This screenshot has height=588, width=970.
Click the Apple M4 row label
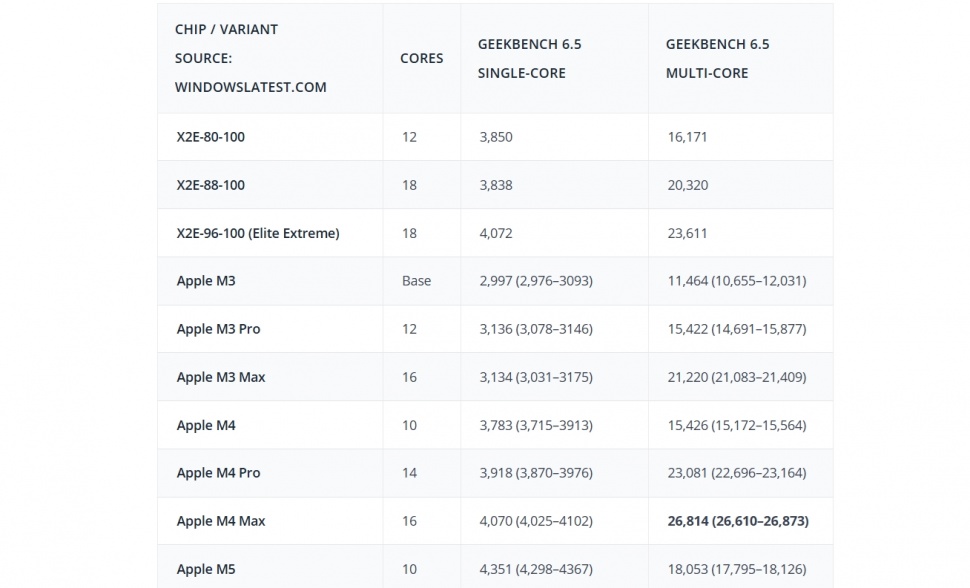(206, 424)
